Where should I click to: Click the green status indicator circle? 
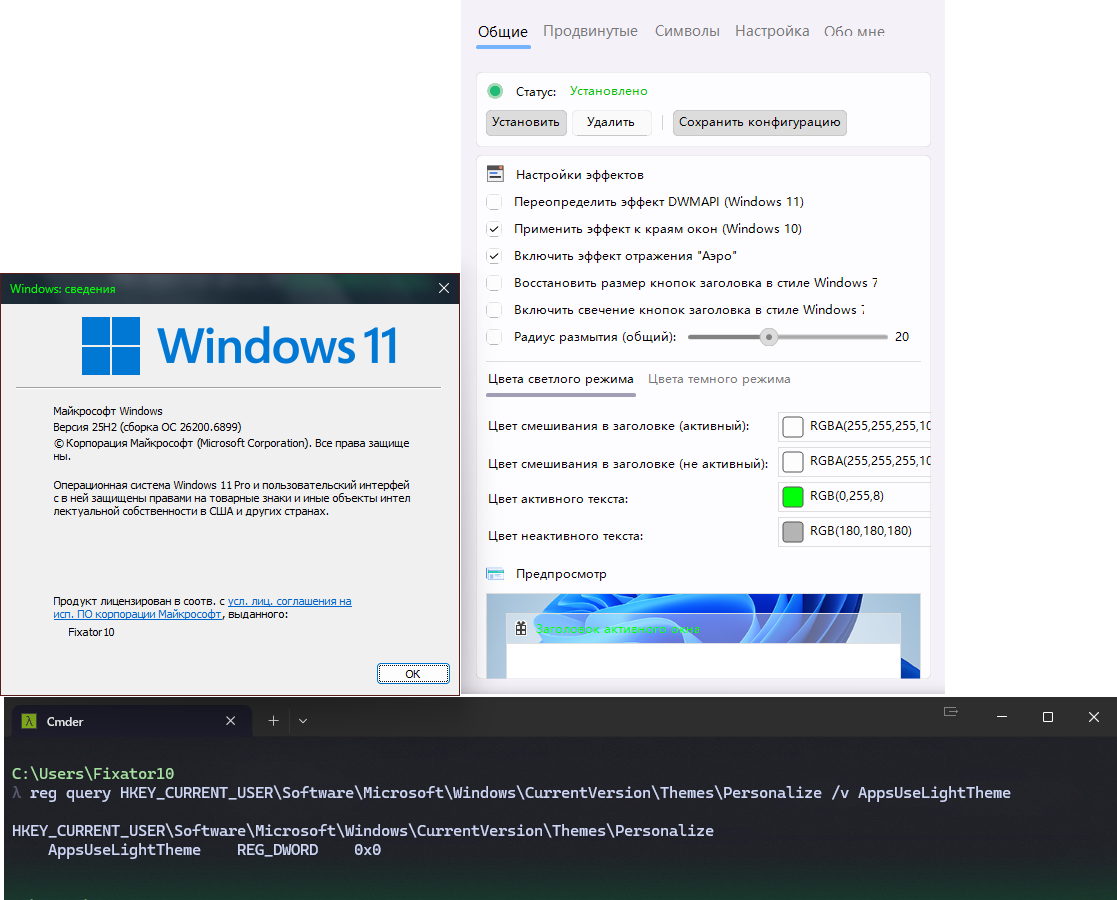495,91
